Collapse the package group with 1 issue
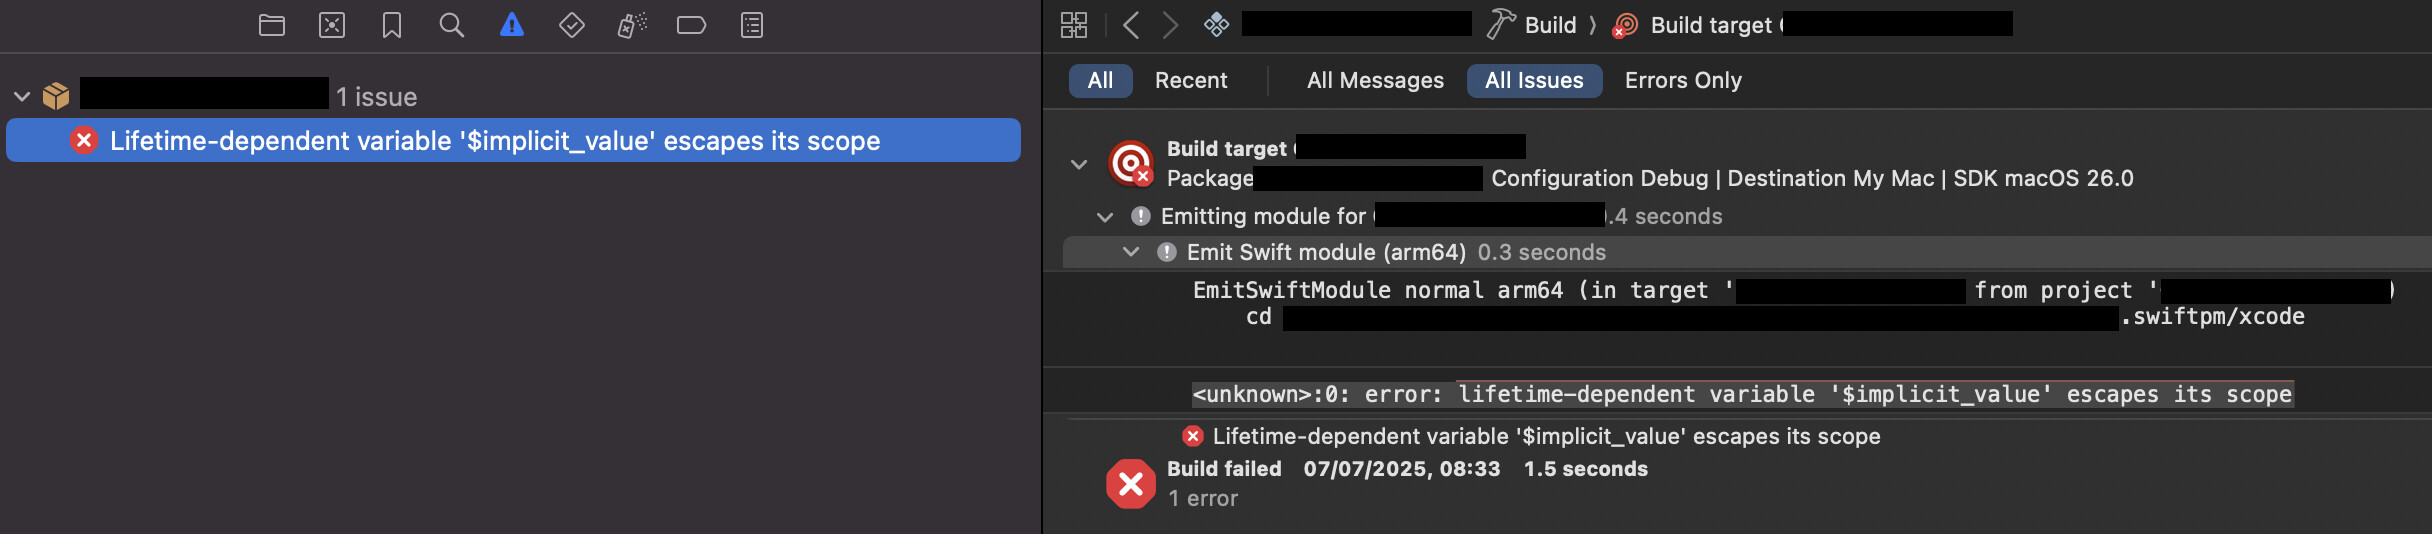This screenshot has height=534, width=2432. [x=22, y=97]
